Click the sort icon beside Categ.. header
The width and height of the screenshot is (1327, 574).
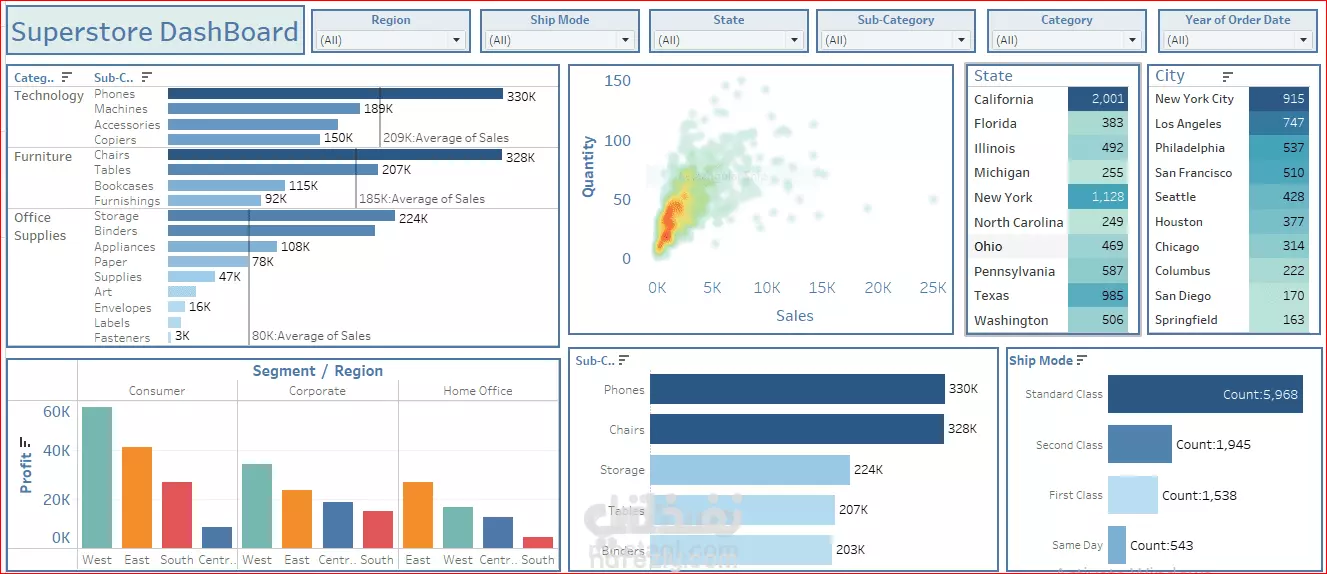coord(67,77)
